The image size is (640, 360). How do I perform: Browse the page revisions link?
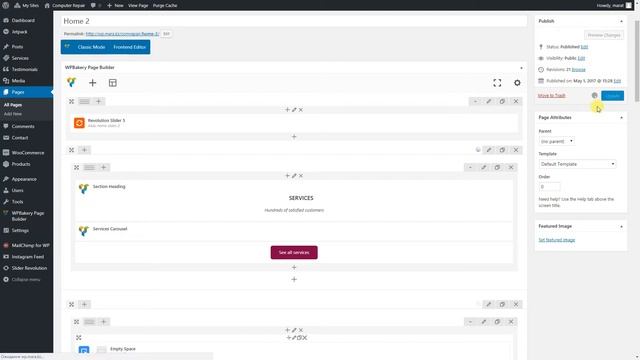click(x=578, y=70)
